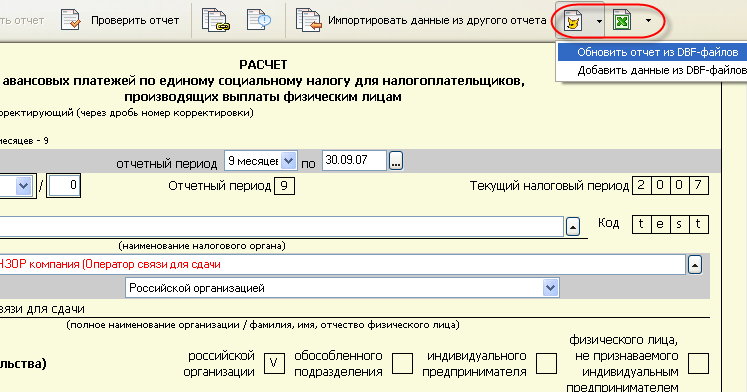Click the Код field showing test

click(670, 224)
